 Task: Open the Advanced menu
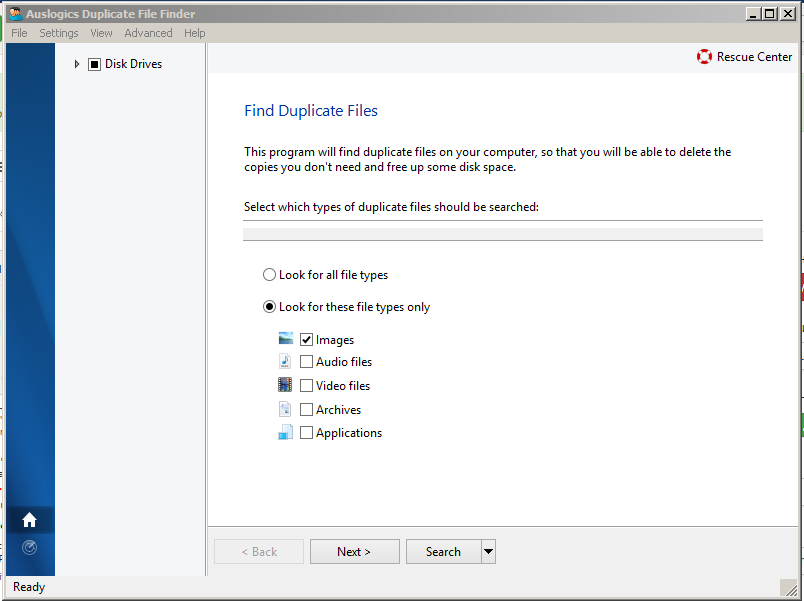148,33
